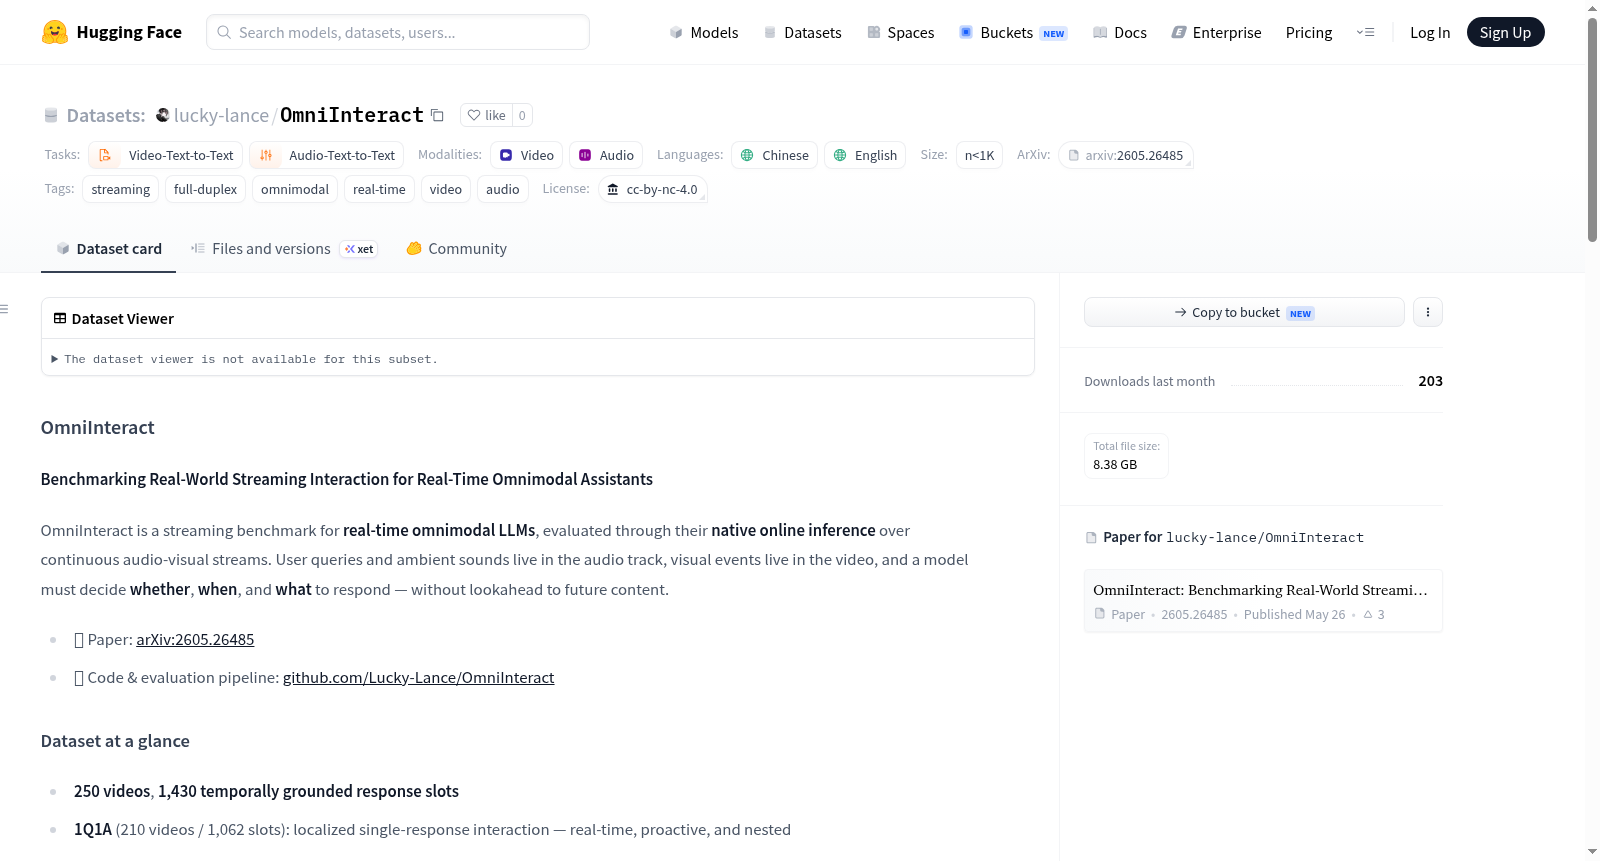Click the Log In link
The height and width of the screenshot is (861, 1600).
(x=1430, y=32)
